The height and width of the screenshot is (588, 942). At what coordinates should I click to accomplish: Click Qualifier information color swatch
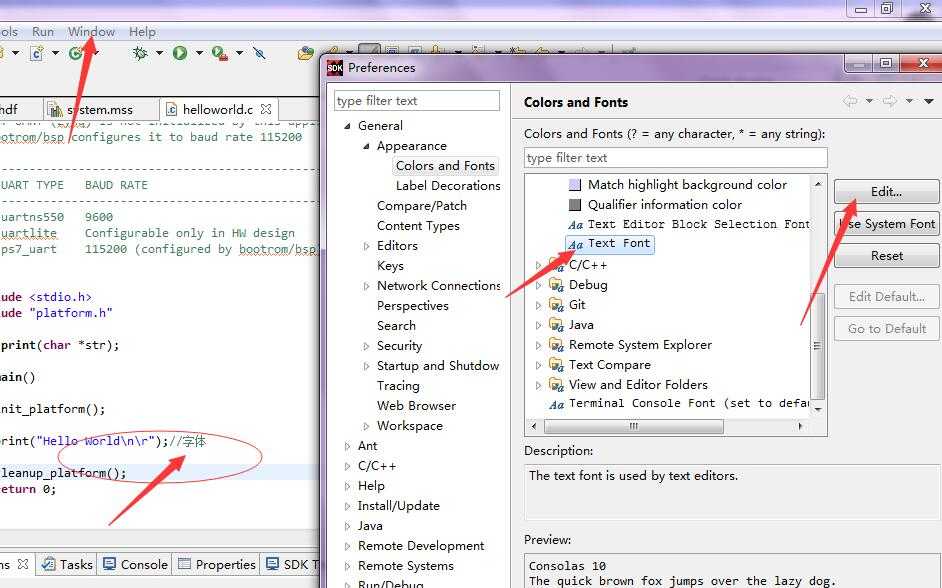(575, 205)
